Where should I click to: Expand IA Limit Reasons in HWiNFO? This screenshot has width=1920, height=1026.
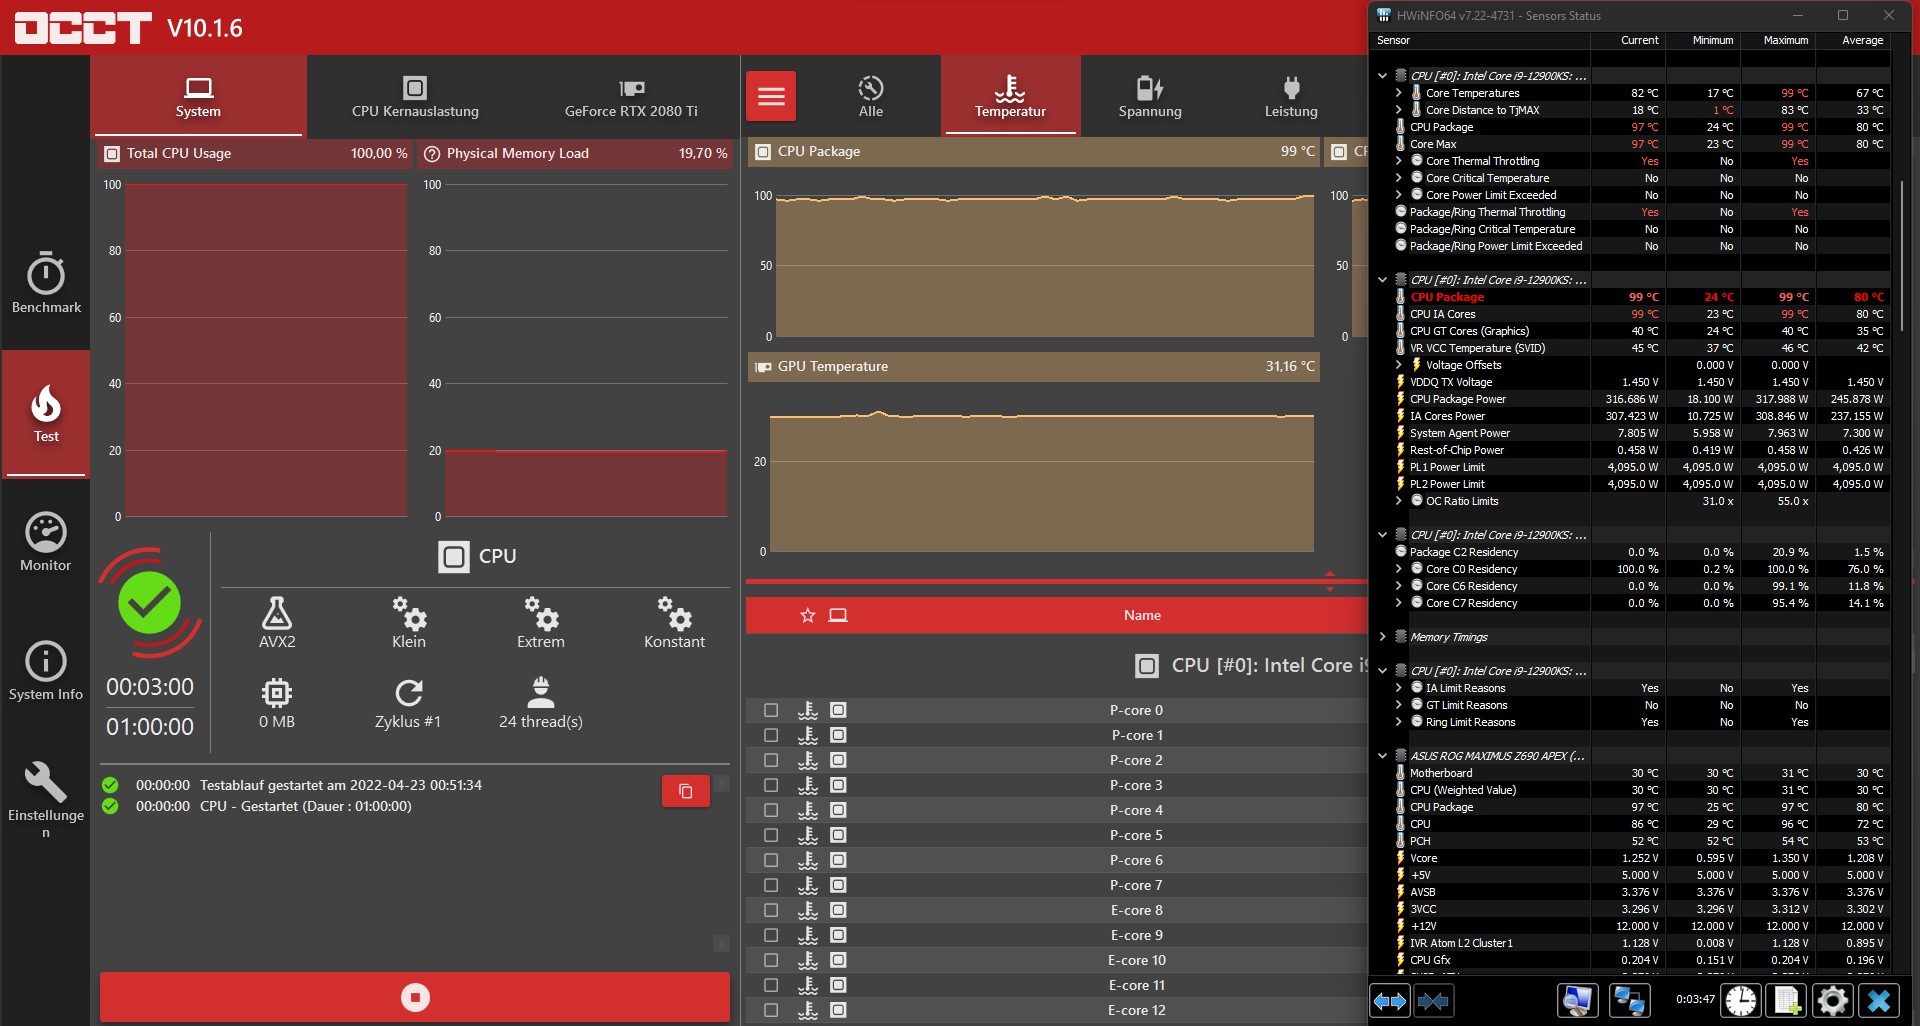click(x=1398, y=688)
